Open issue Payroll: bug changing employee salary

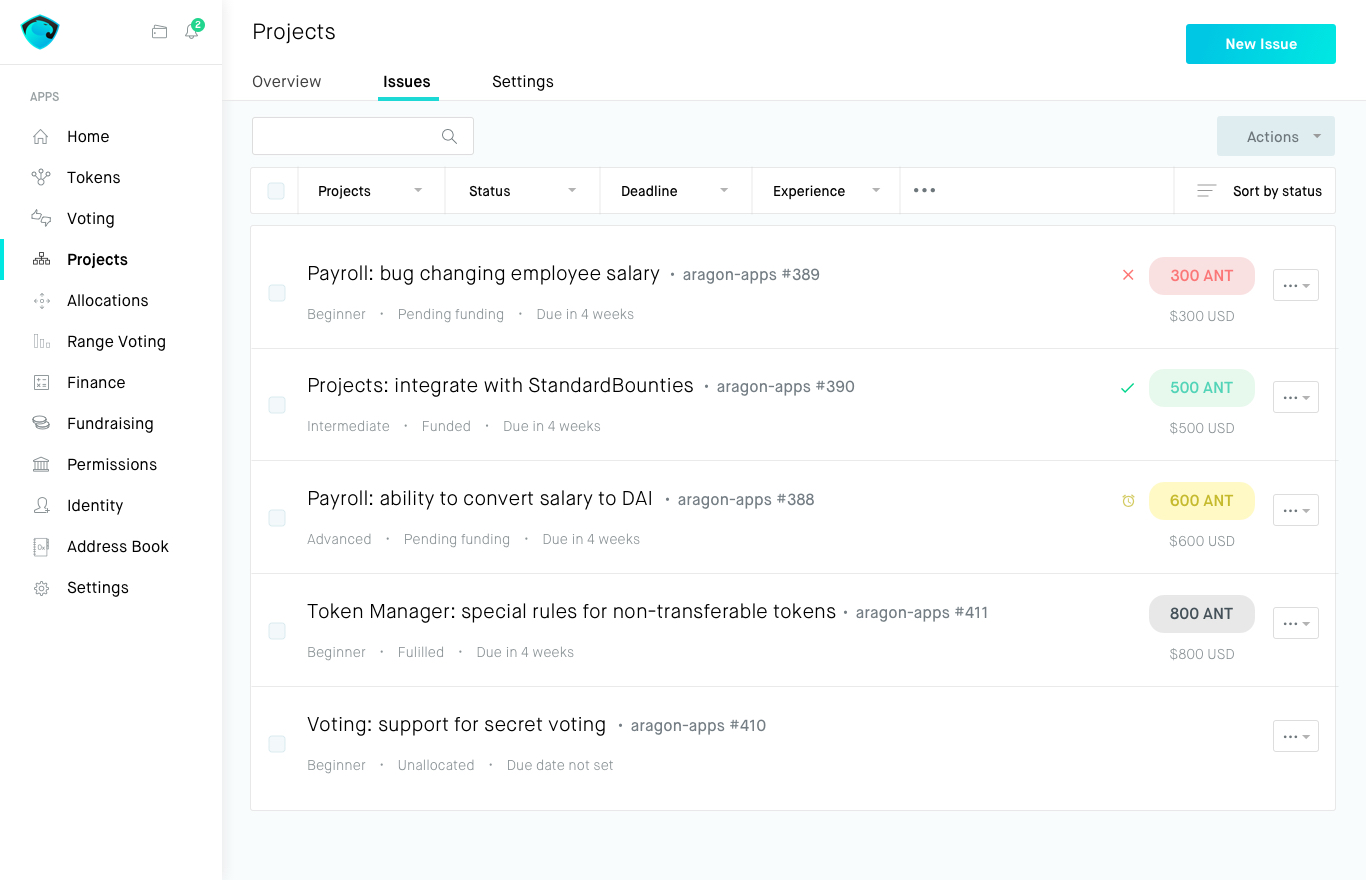pyautogui.click(x=483, y=274)
